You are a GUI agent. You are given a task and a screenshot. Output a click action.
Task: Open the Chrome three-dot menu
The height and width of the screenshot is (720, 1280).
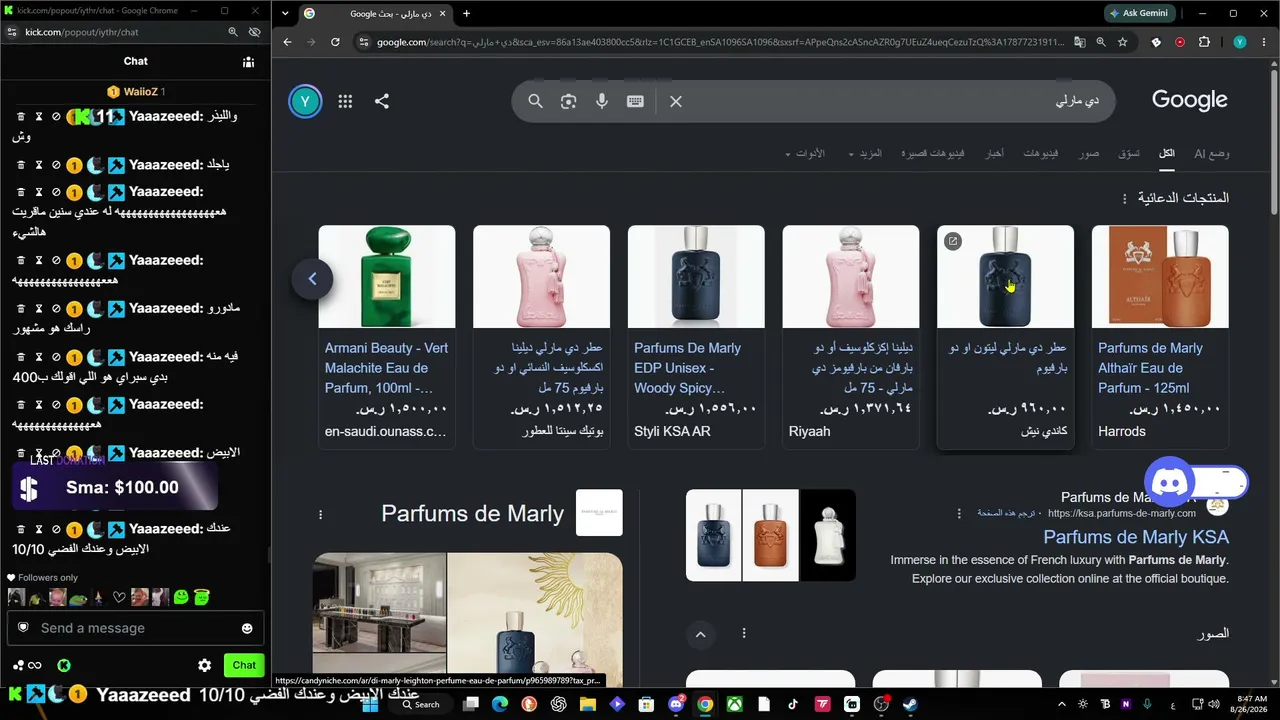coord(1263,42)
